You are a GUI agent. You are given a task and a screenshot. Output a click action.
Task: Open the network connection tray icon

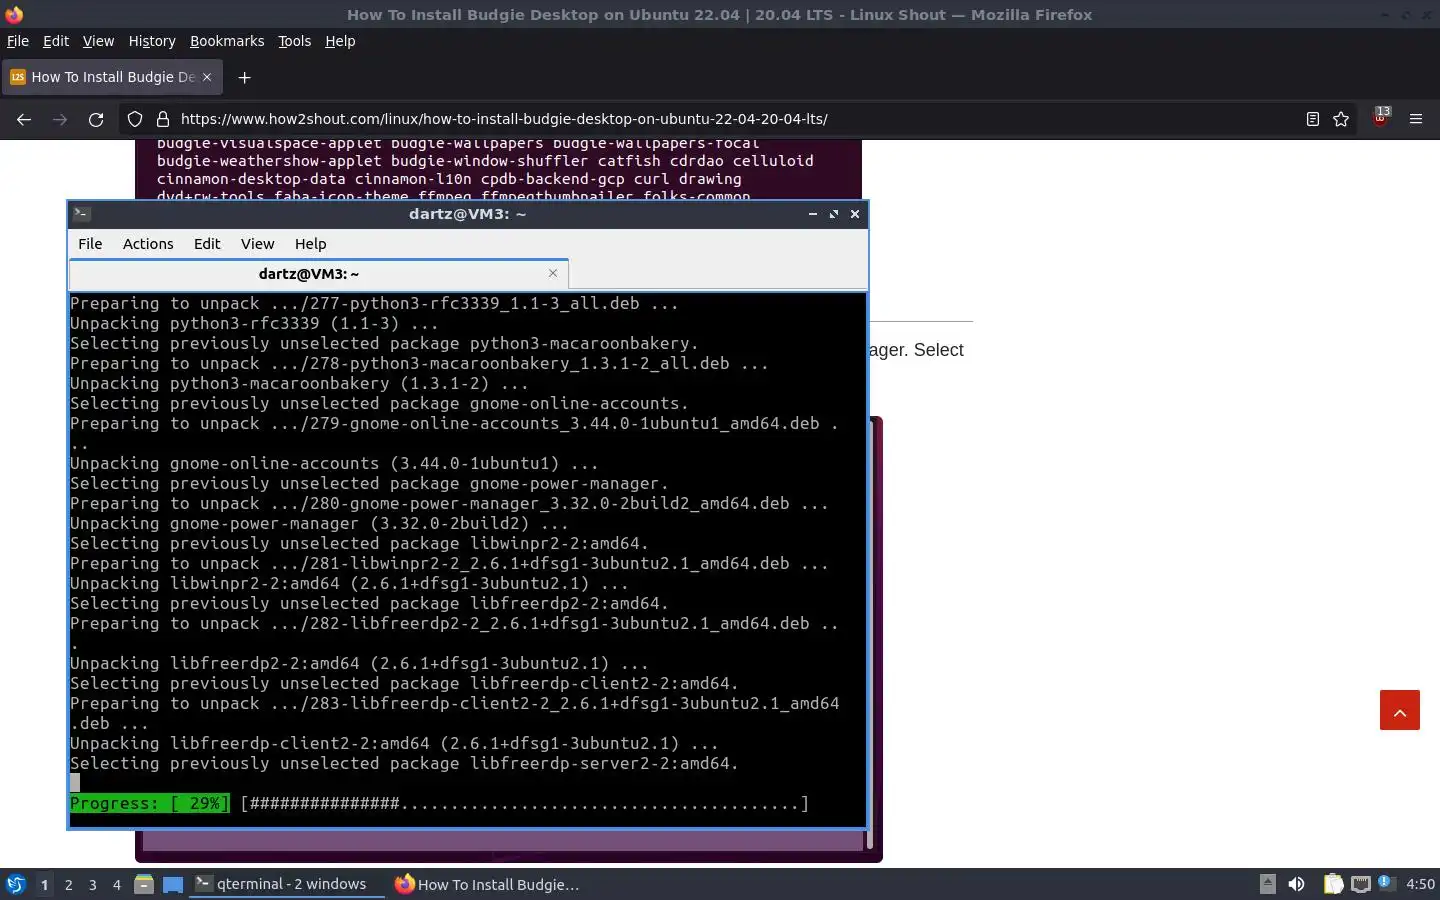(1361, 884)
